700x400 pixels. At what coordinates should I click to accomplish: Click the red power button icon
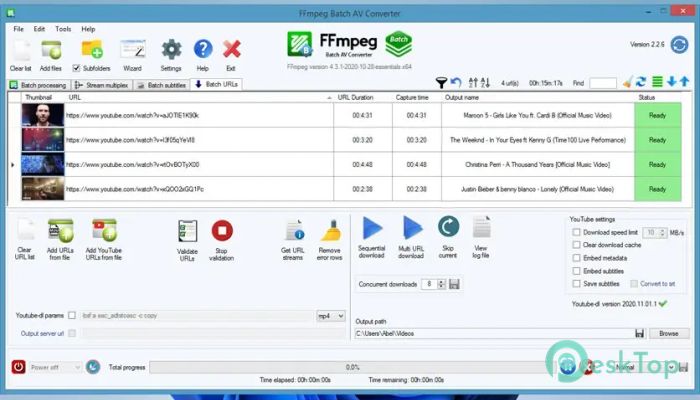point(18,367)
